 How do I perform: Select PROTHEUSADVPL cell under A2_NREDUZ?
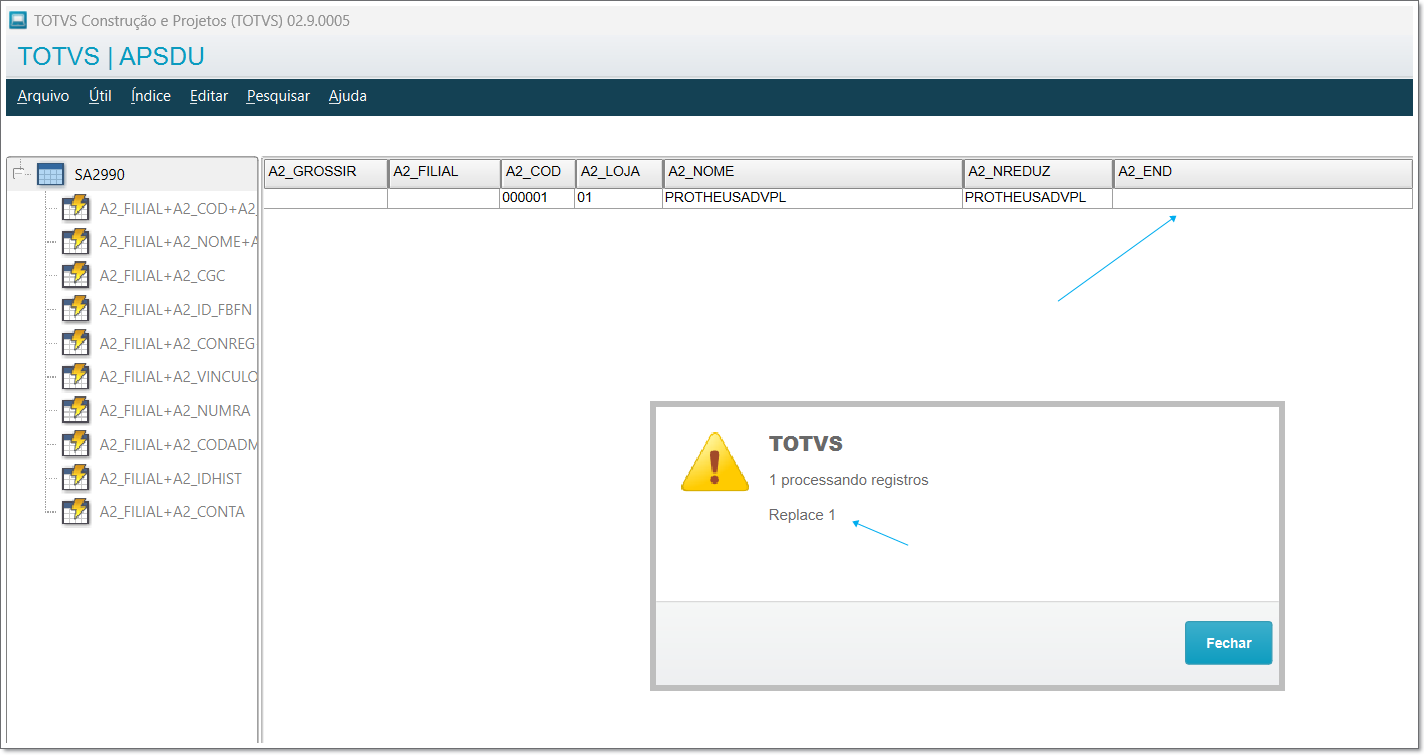click(x=1037, y=198)
